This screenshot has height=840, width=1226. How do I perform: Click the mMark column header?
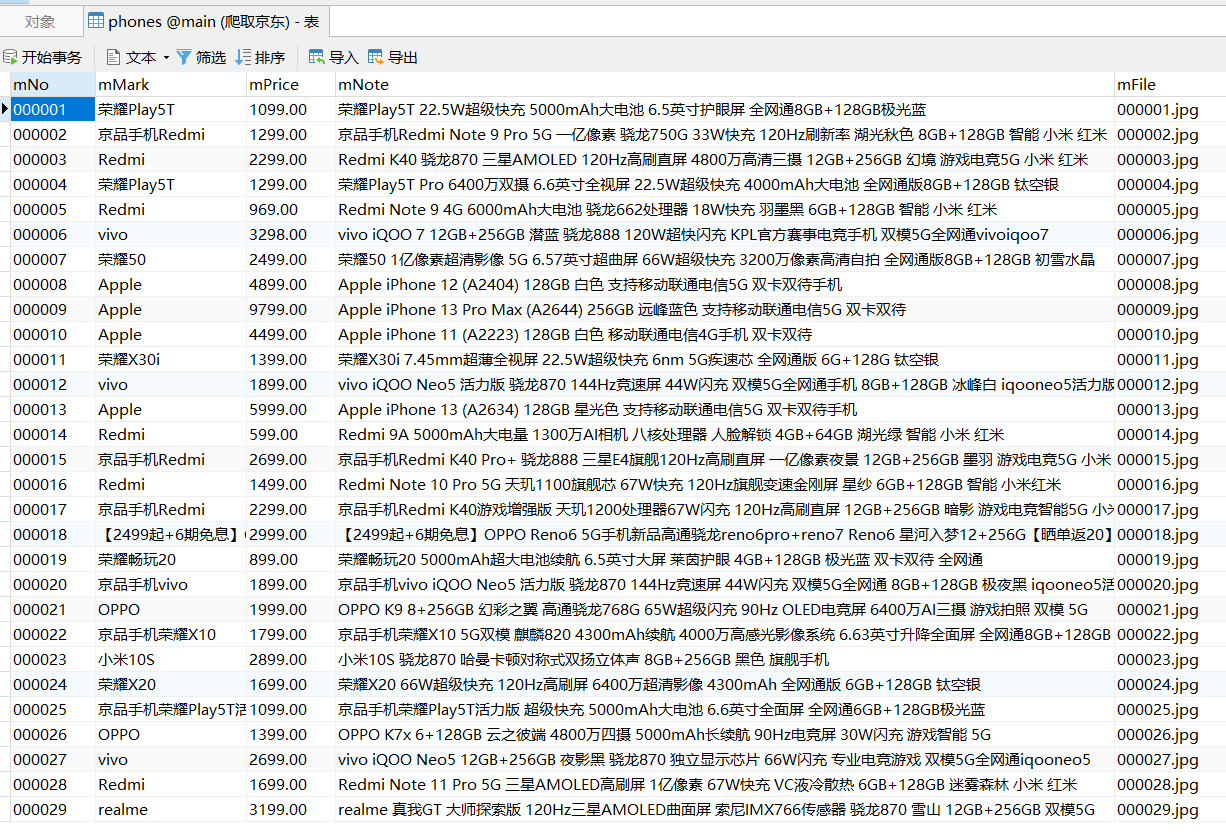coord(171,84)
